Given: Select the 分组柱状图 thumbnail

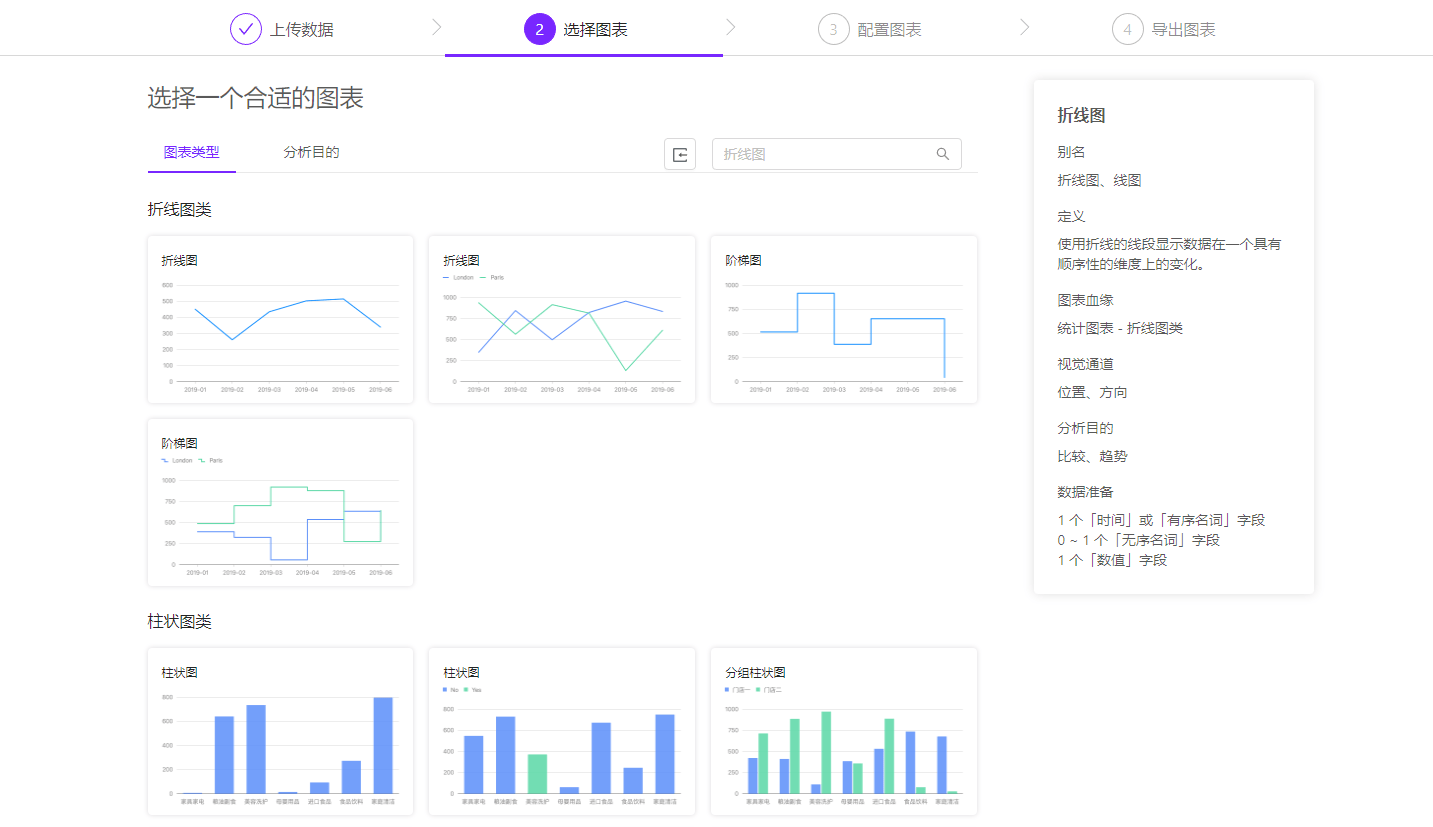Looking at the screenshot, I should pyautogui.click(x=843, y=731).
